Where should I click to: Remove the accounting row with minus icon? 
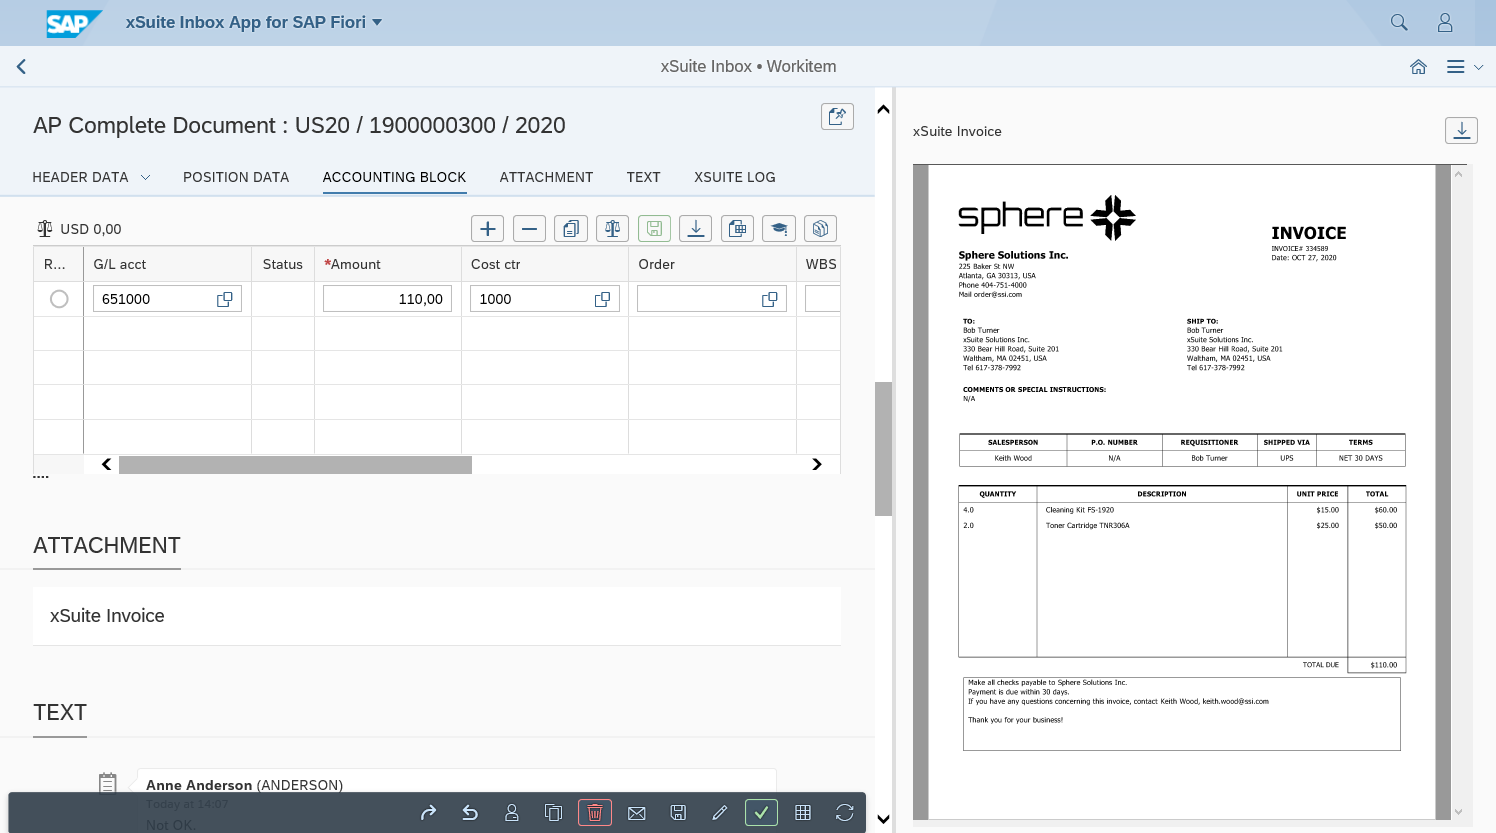click(x=529, y=229)
